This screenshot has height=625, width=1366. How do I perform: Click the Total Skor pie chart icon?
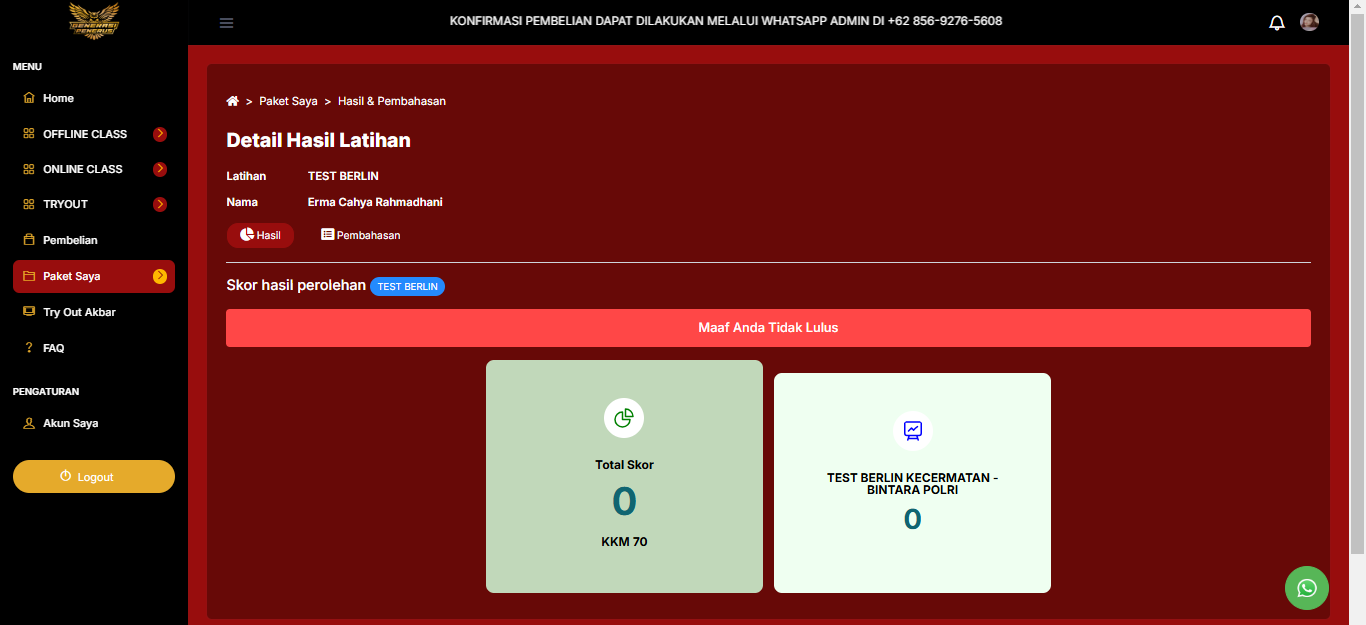pyautogui.click(x=624, y=418)
